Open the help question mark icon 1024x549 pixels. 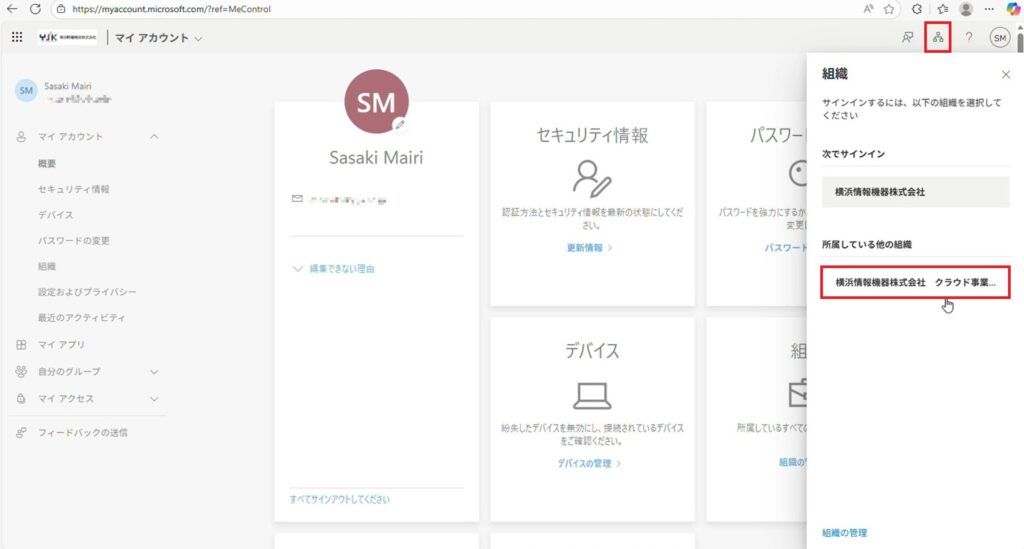point(968,38)
